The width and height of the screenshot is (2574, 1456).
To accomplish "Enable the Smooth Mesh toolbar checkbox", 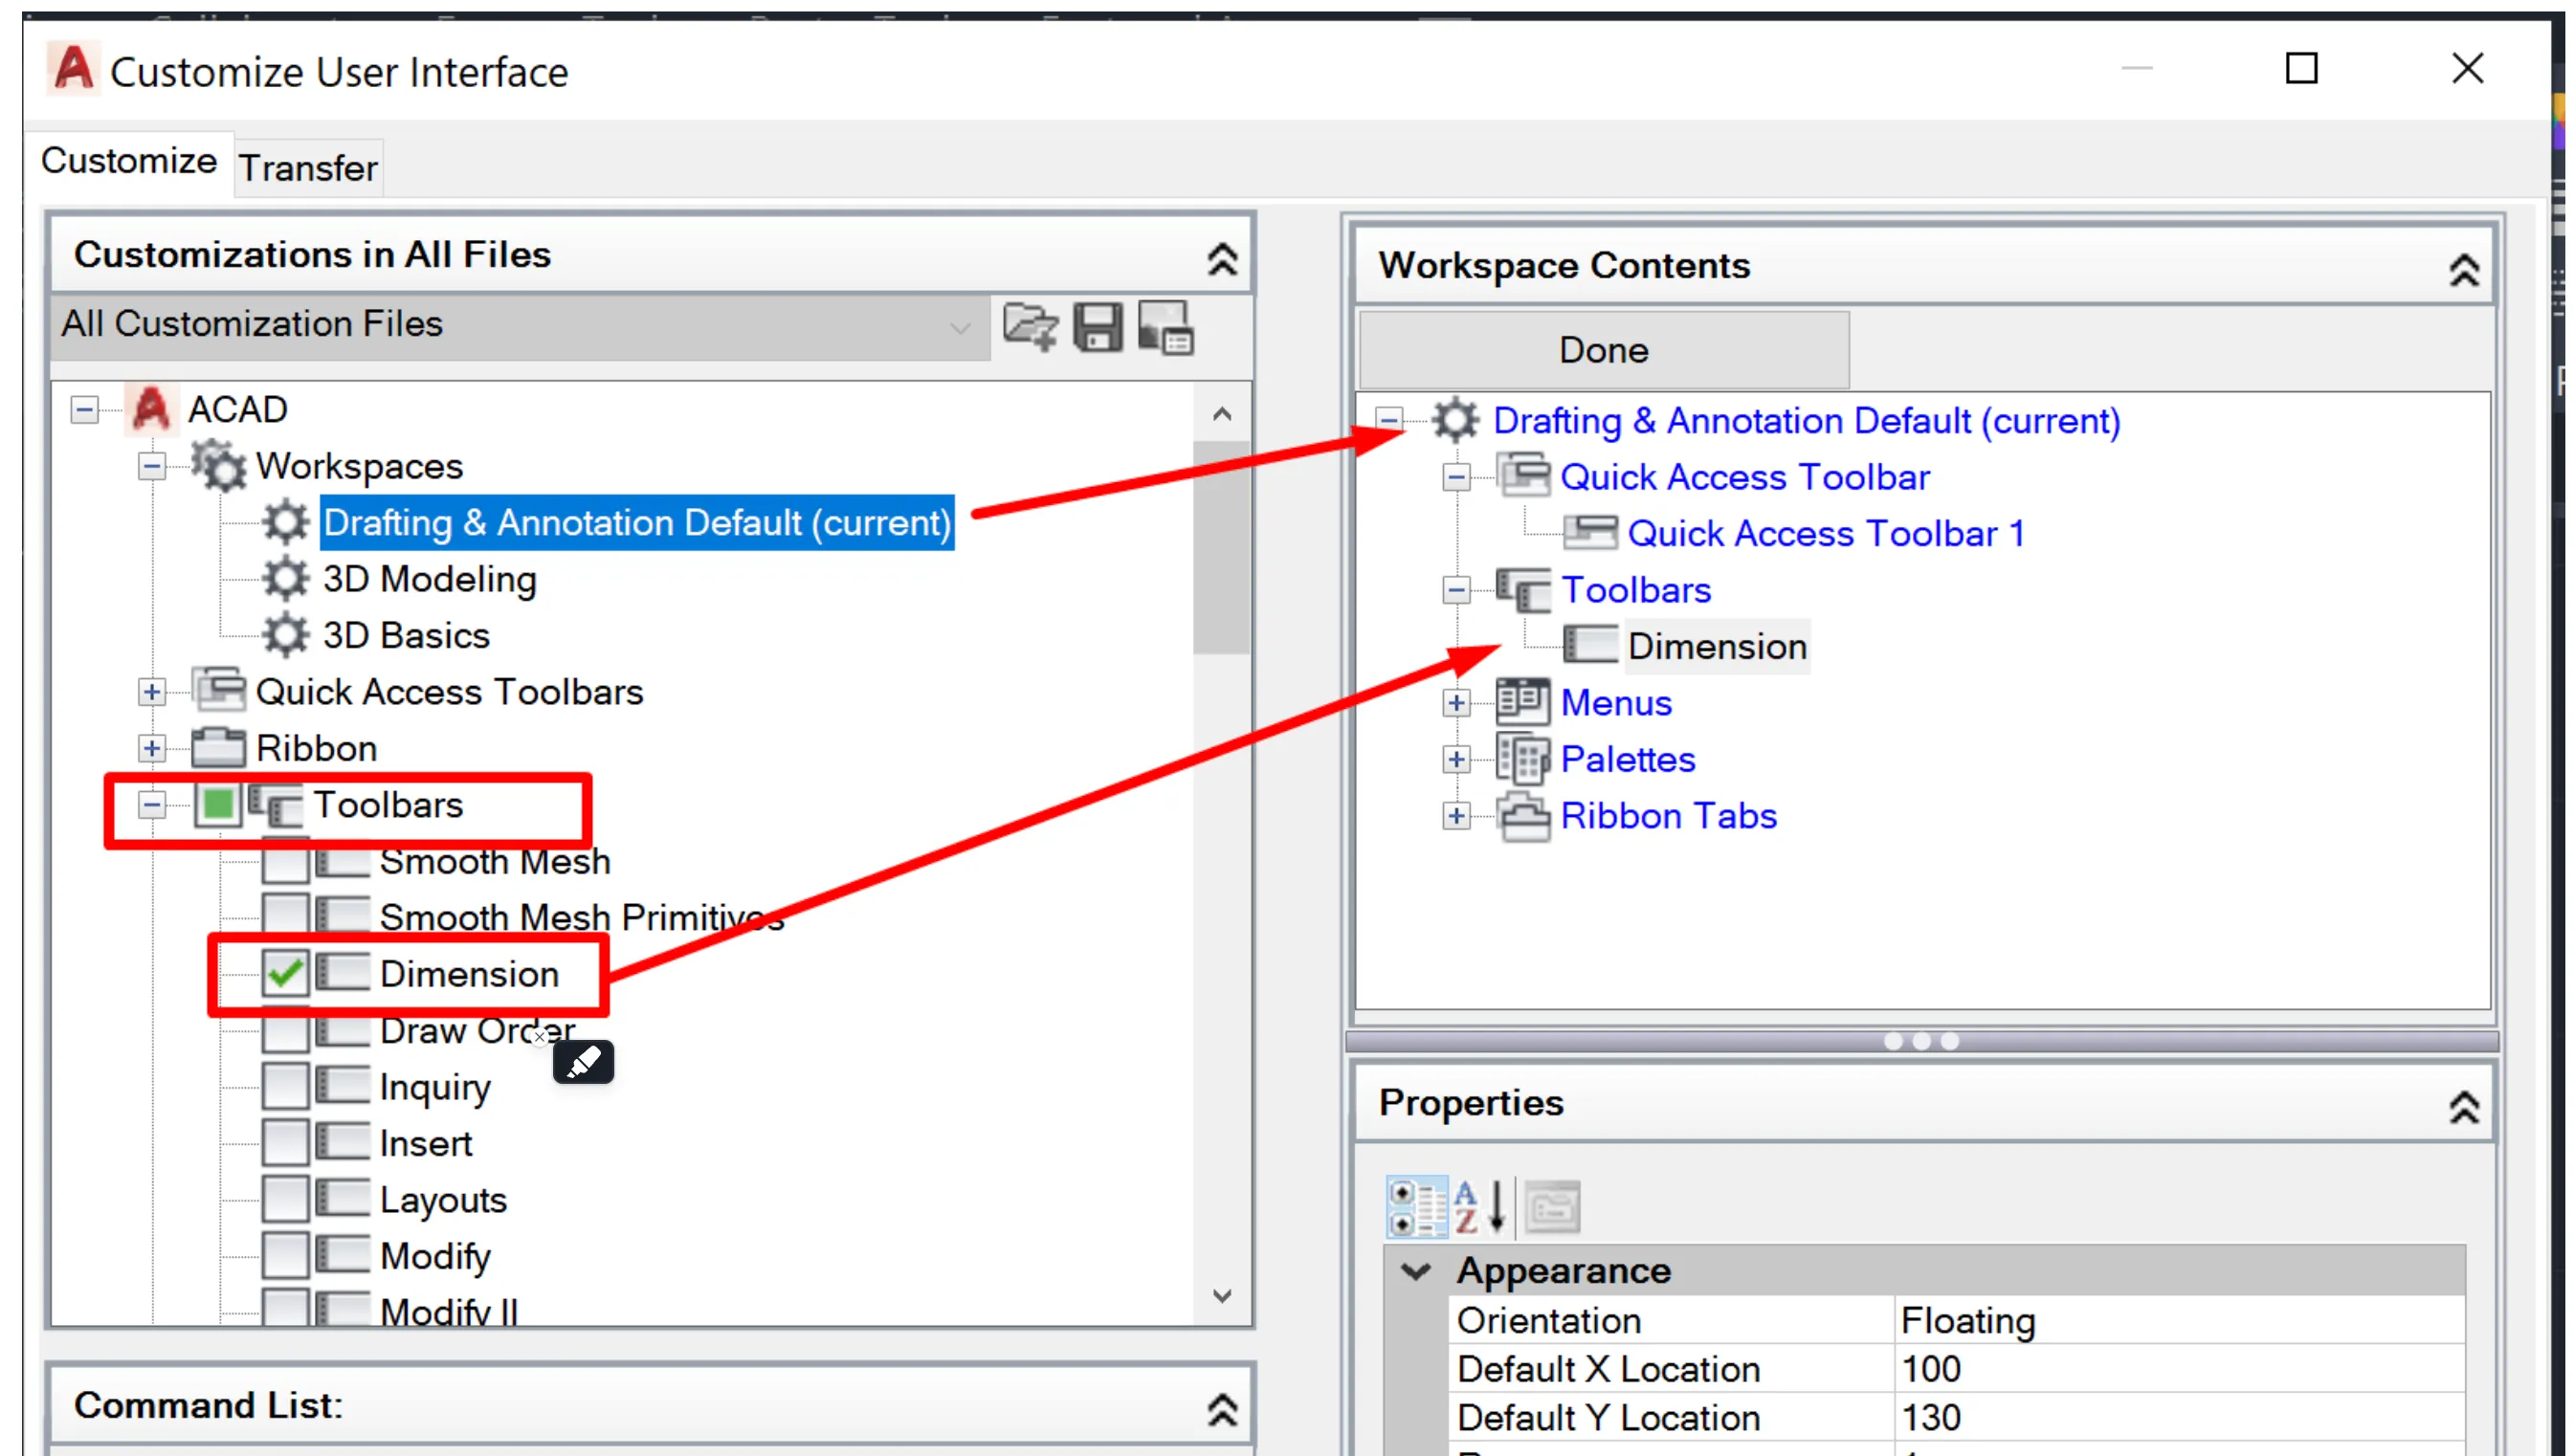I will 287,862.
